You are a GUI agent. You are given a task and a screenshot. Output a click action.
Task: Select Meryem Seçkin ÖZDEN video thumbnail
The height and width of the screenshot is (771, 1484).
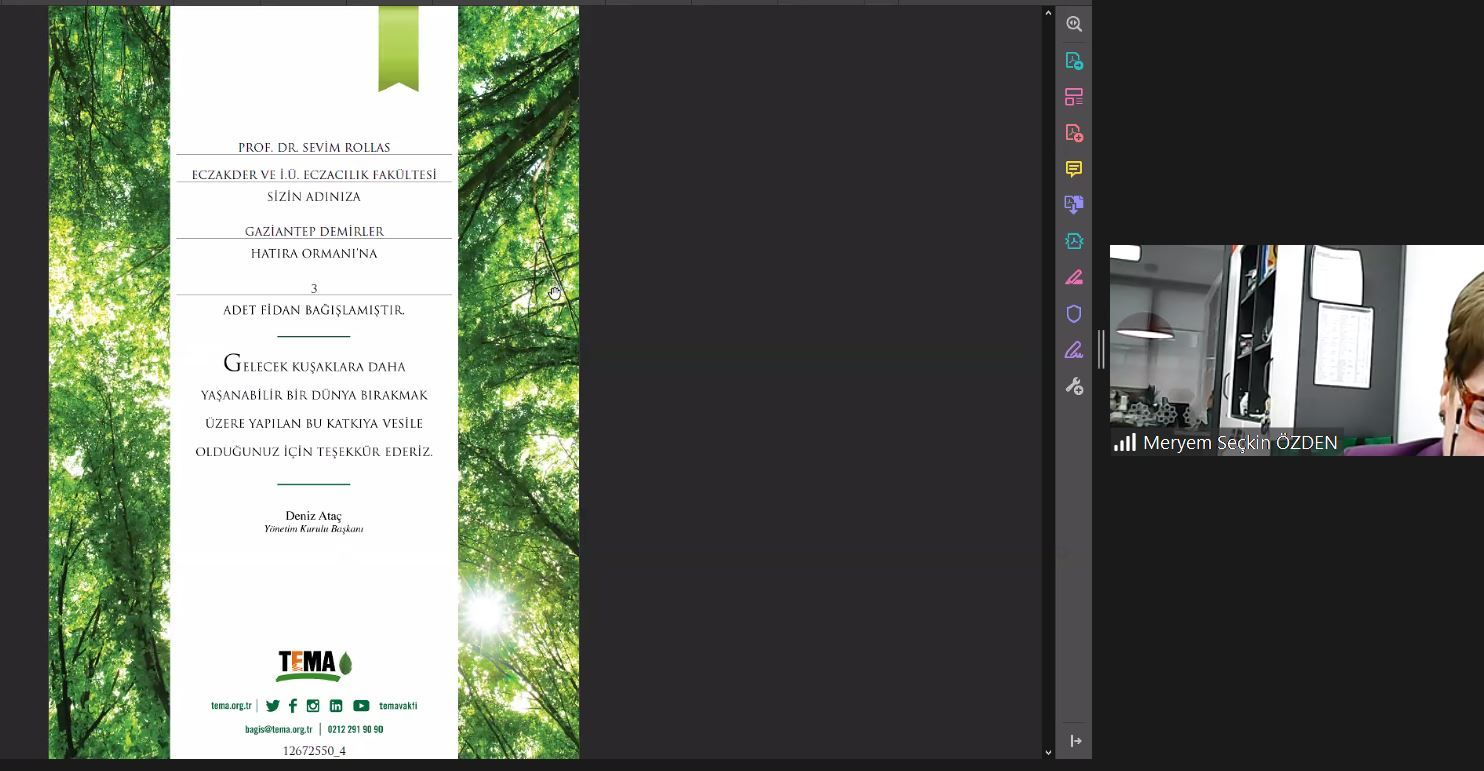[x=1296, y=350]
